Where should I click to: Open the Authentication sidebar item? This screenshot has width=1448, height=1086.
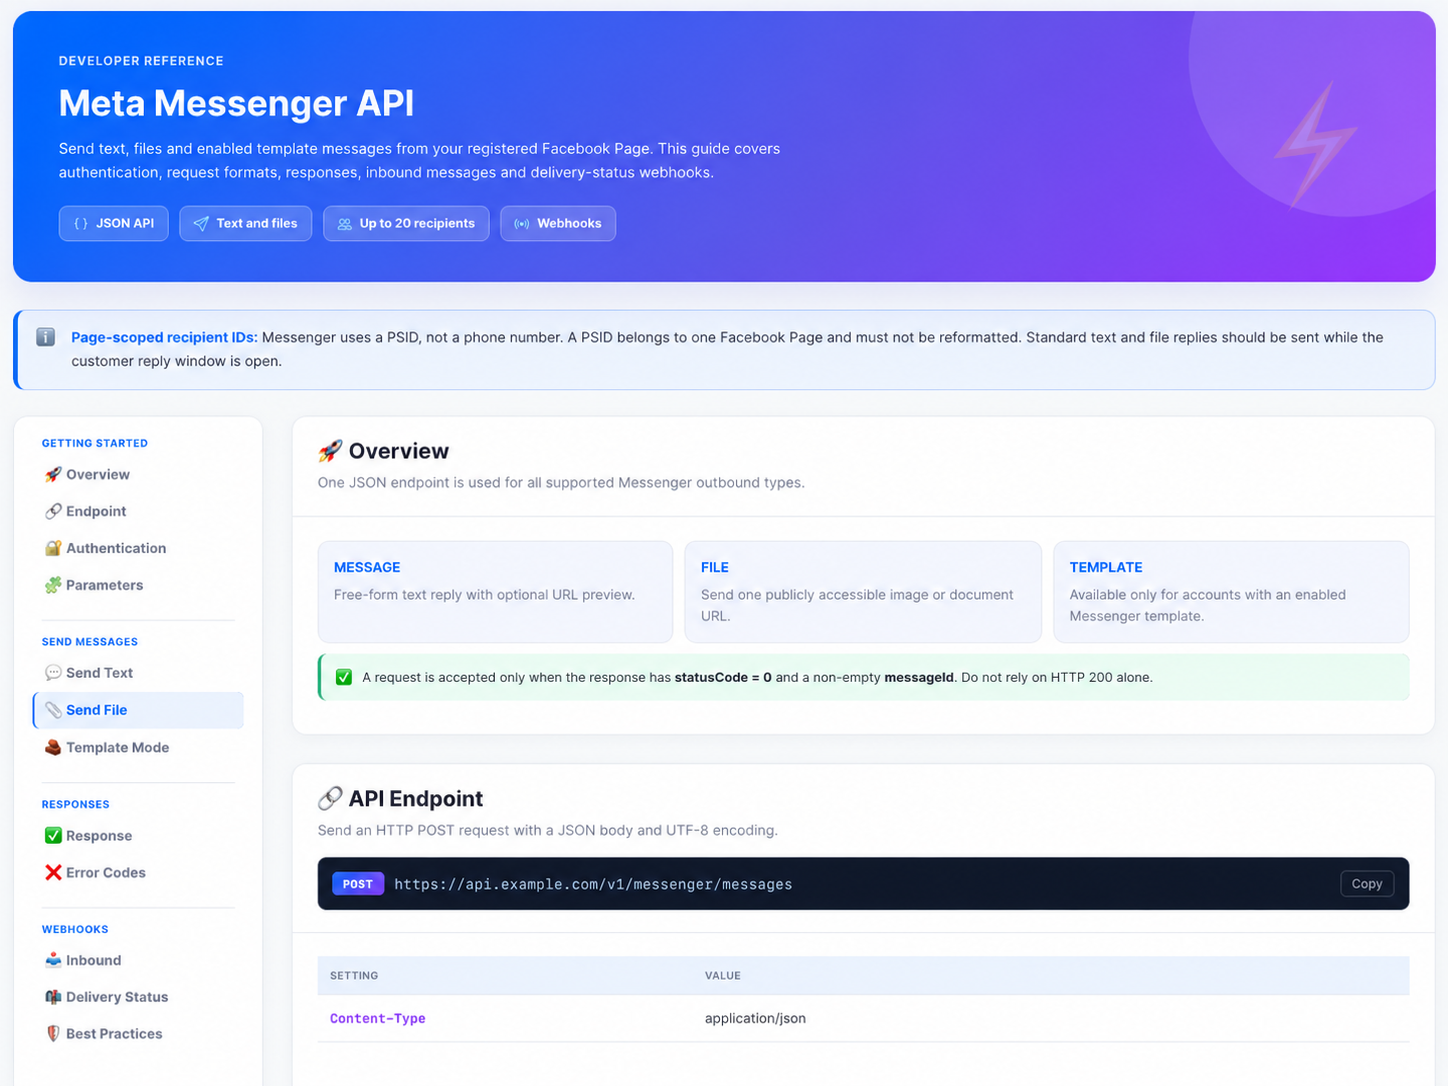[138, 549]
